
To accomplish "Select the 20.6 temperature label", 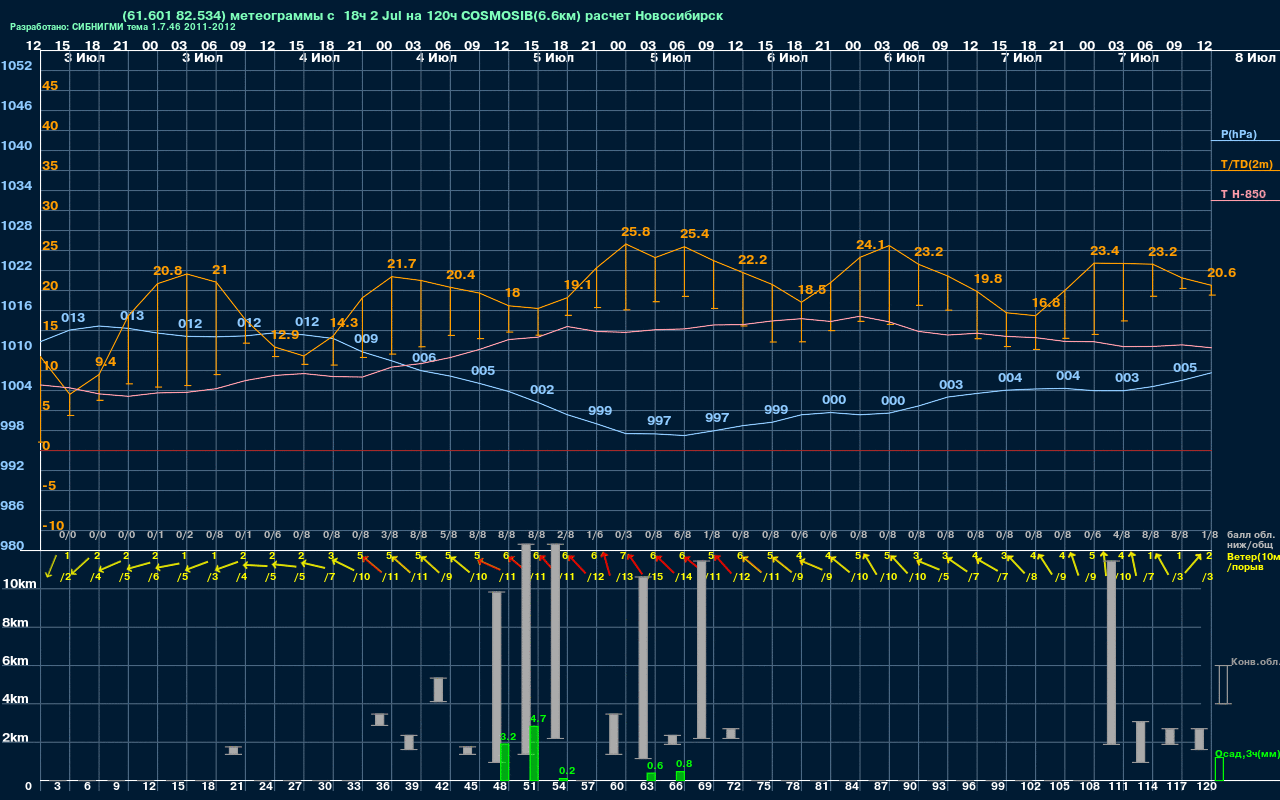I will (1221, 273).
